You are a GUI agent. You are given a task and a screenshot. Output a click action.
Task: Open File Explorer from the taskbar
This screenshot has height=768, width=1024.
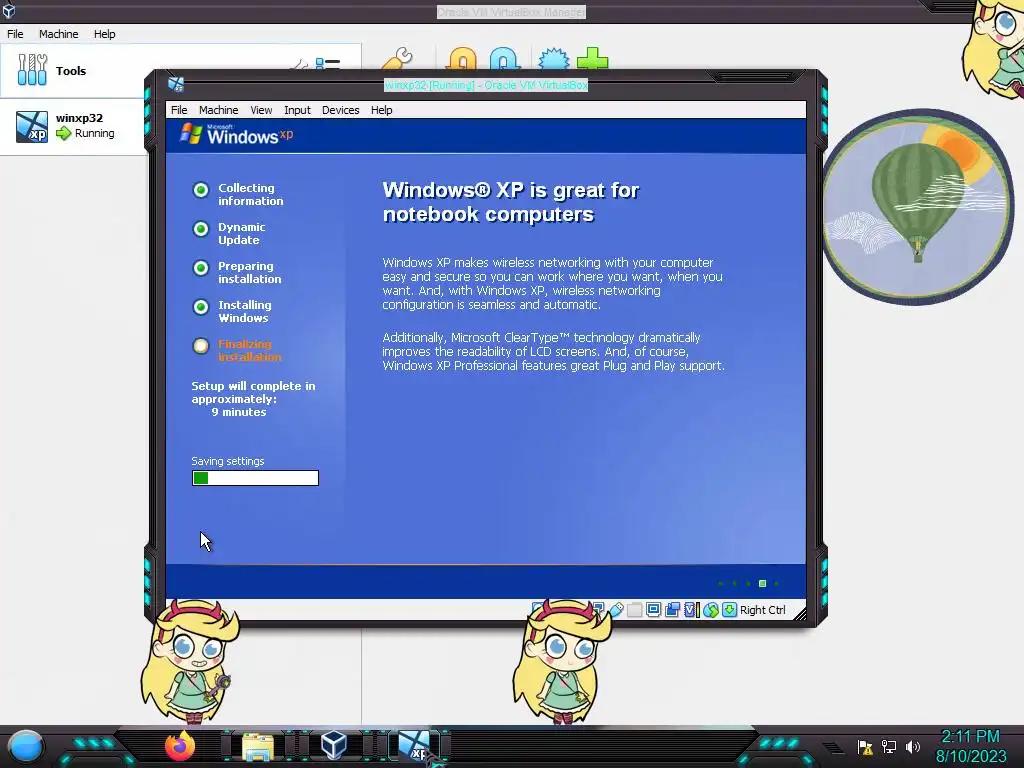(258, 746)
